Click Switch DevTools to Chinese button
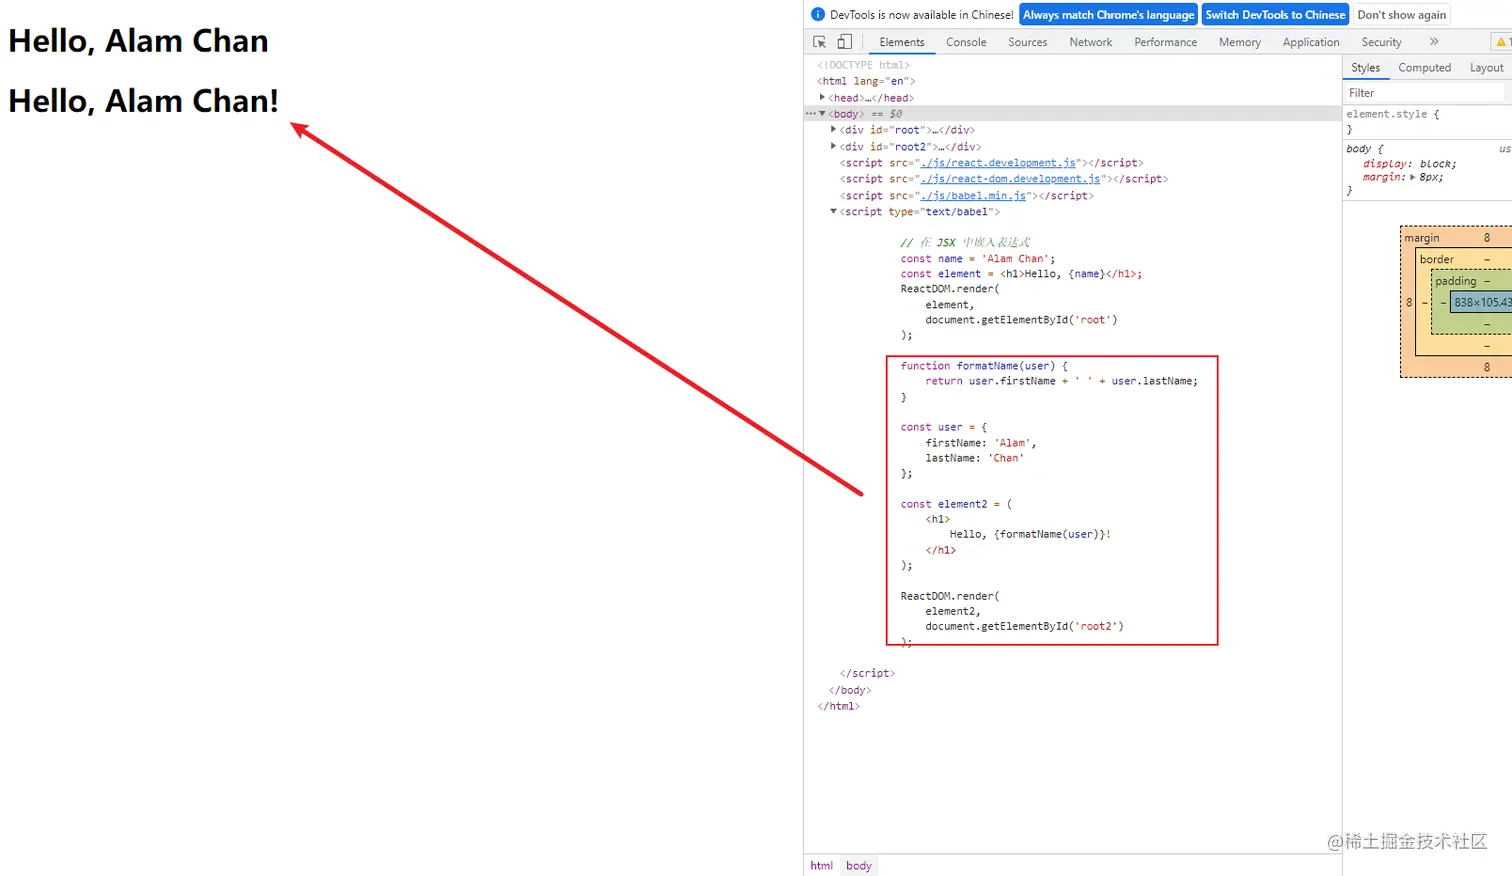 coord(1275,15)
